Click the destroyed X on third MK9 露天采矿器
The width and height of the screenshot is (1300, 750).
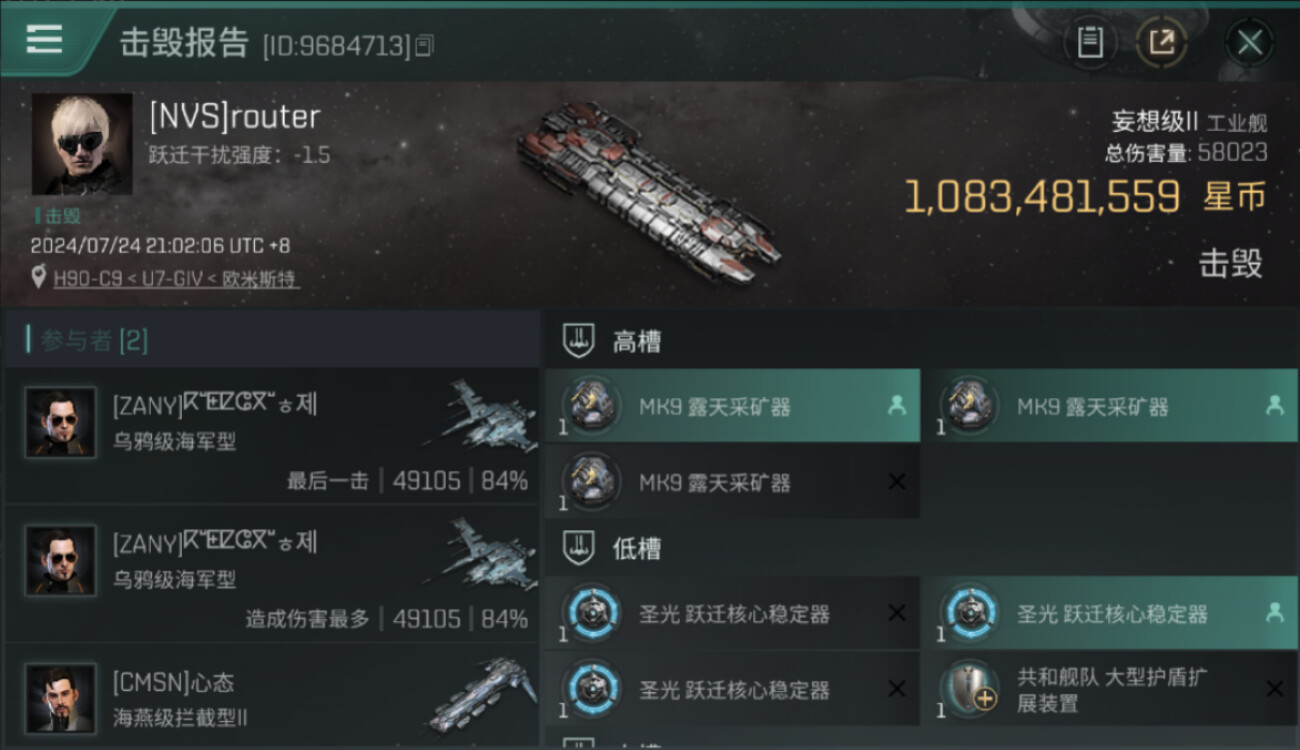click(x=897, y=482)
